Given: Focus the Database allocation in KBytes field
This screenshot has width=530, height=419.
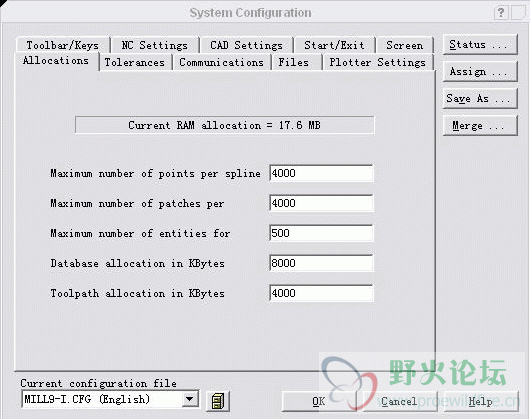Looking at the screenshot, I should coord(321,263).
